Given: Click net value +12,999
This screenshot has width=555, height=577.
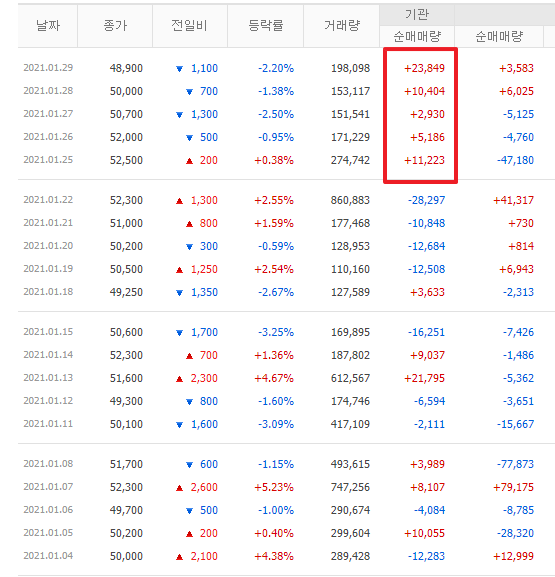Looking at the screenshot, I should [513, 556].
